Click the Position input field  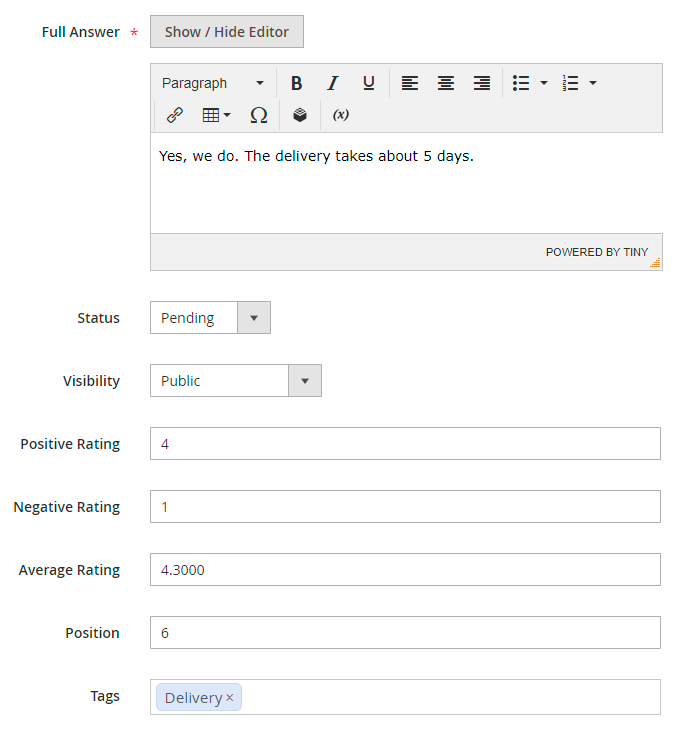(405, 633)
